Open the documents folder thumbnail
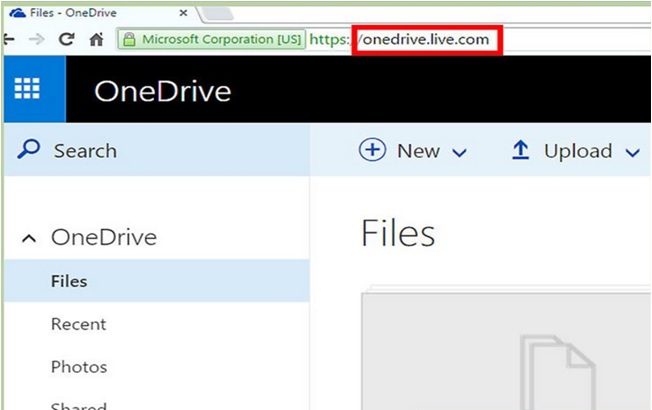652x410 pixels. pos(506,349)
